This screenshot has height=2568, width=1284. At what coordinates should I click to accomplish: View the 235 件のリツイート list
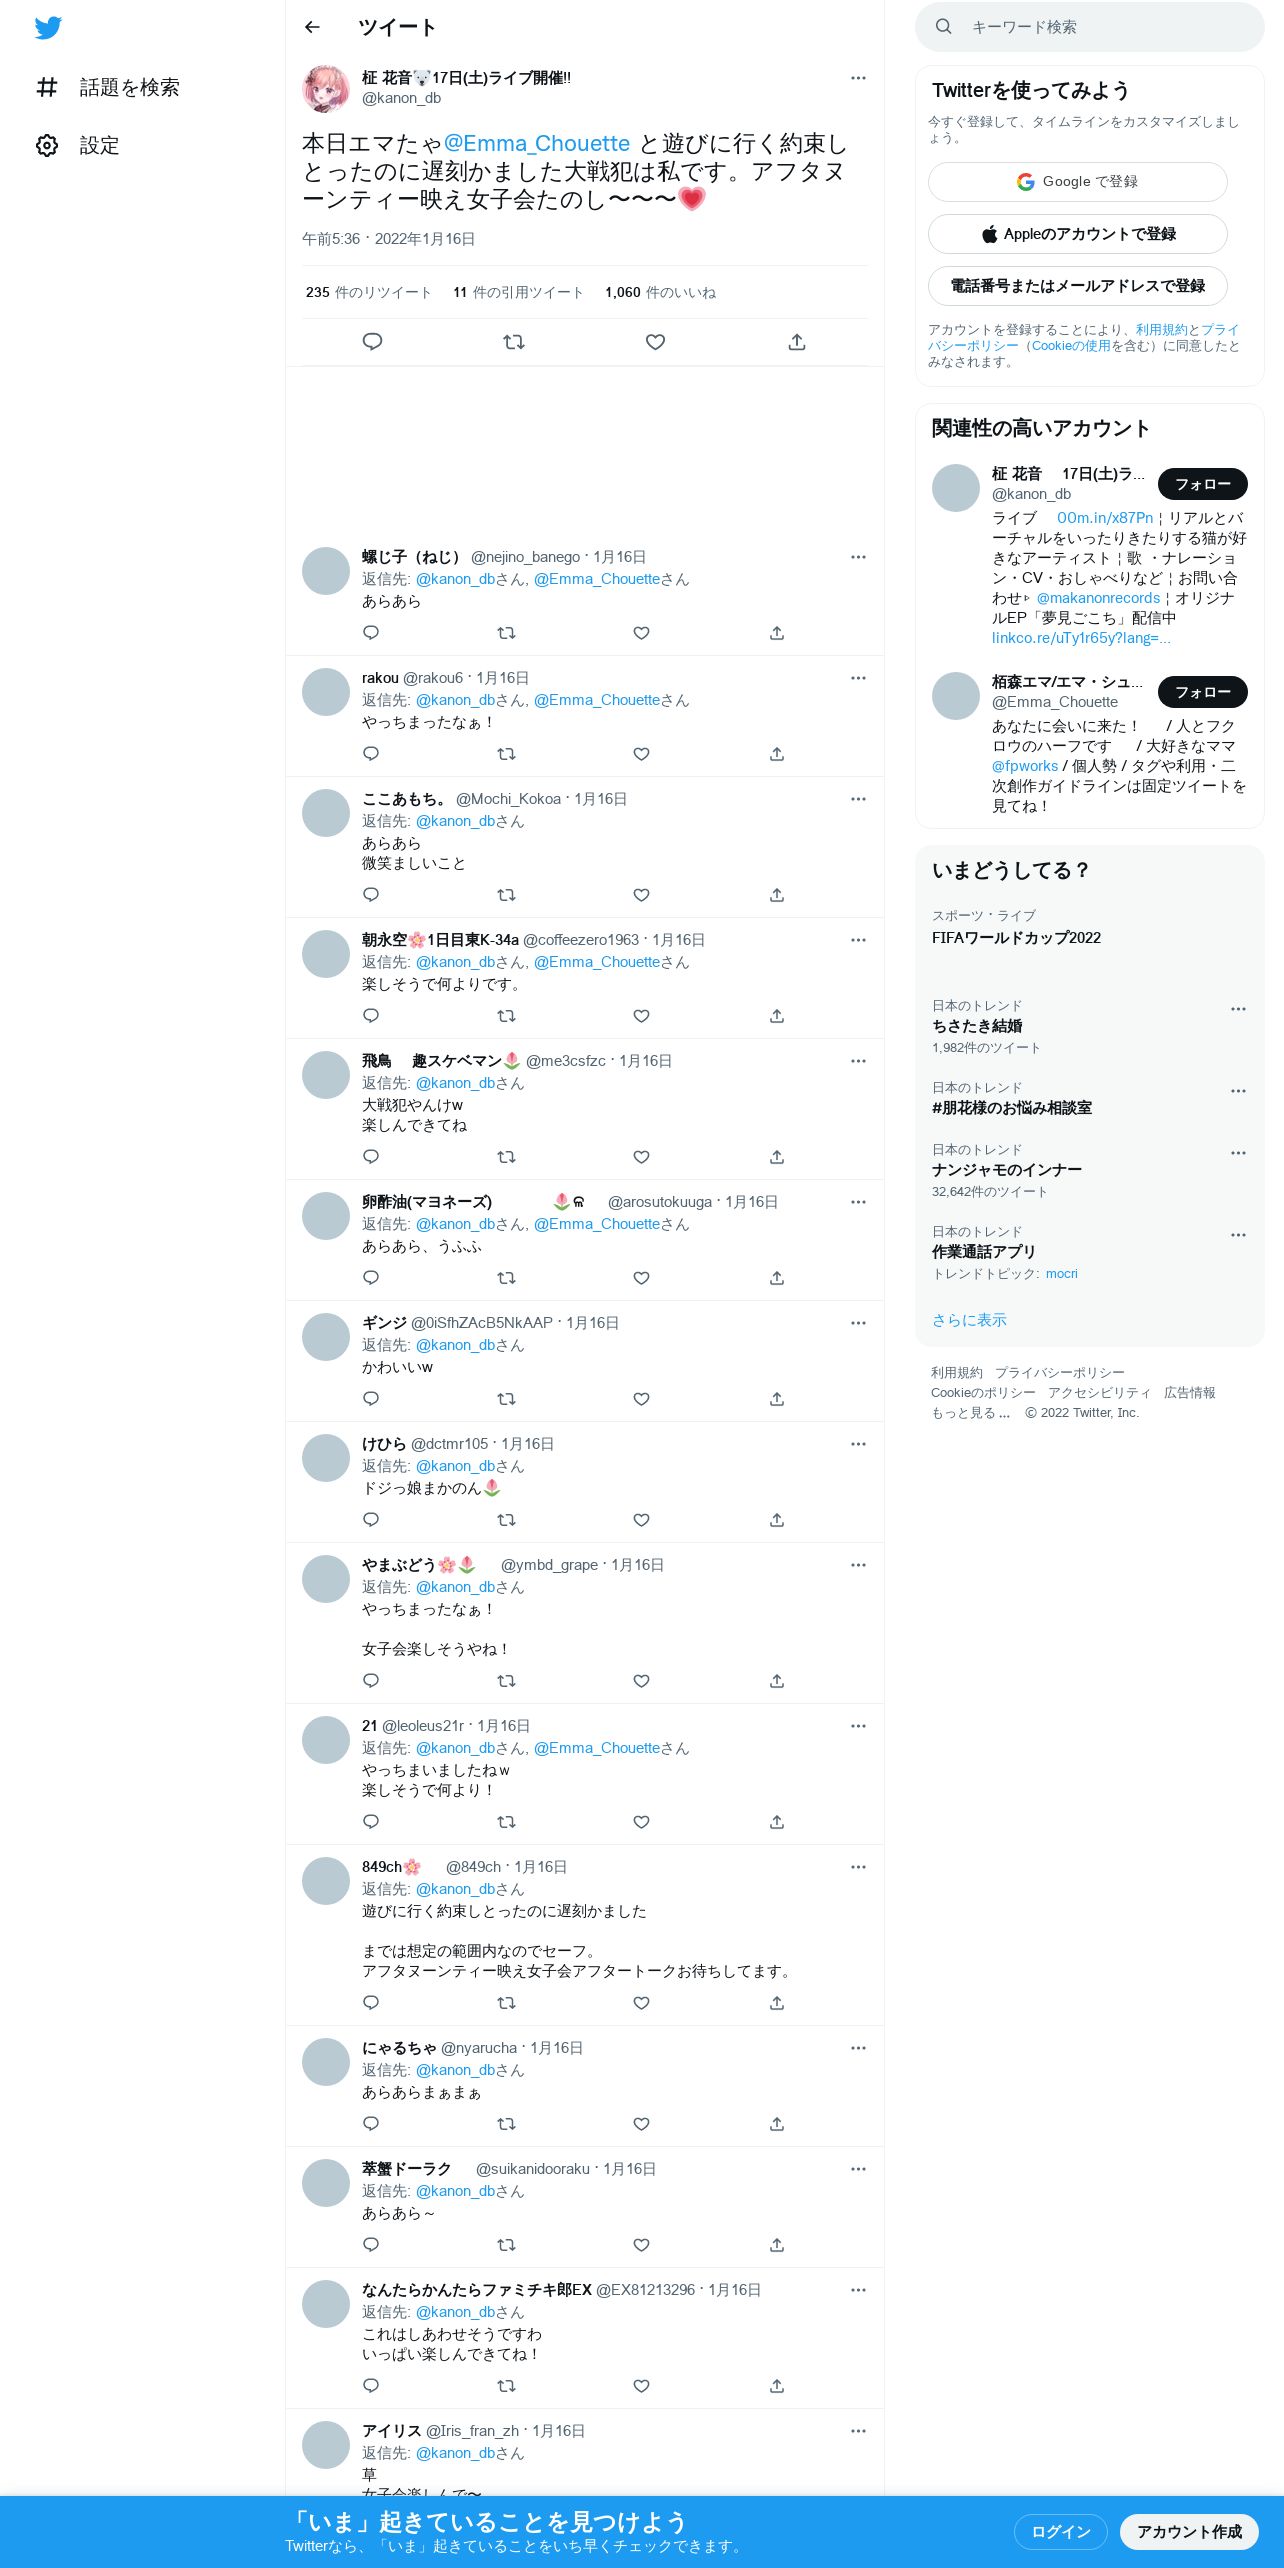tap(368, 292)
